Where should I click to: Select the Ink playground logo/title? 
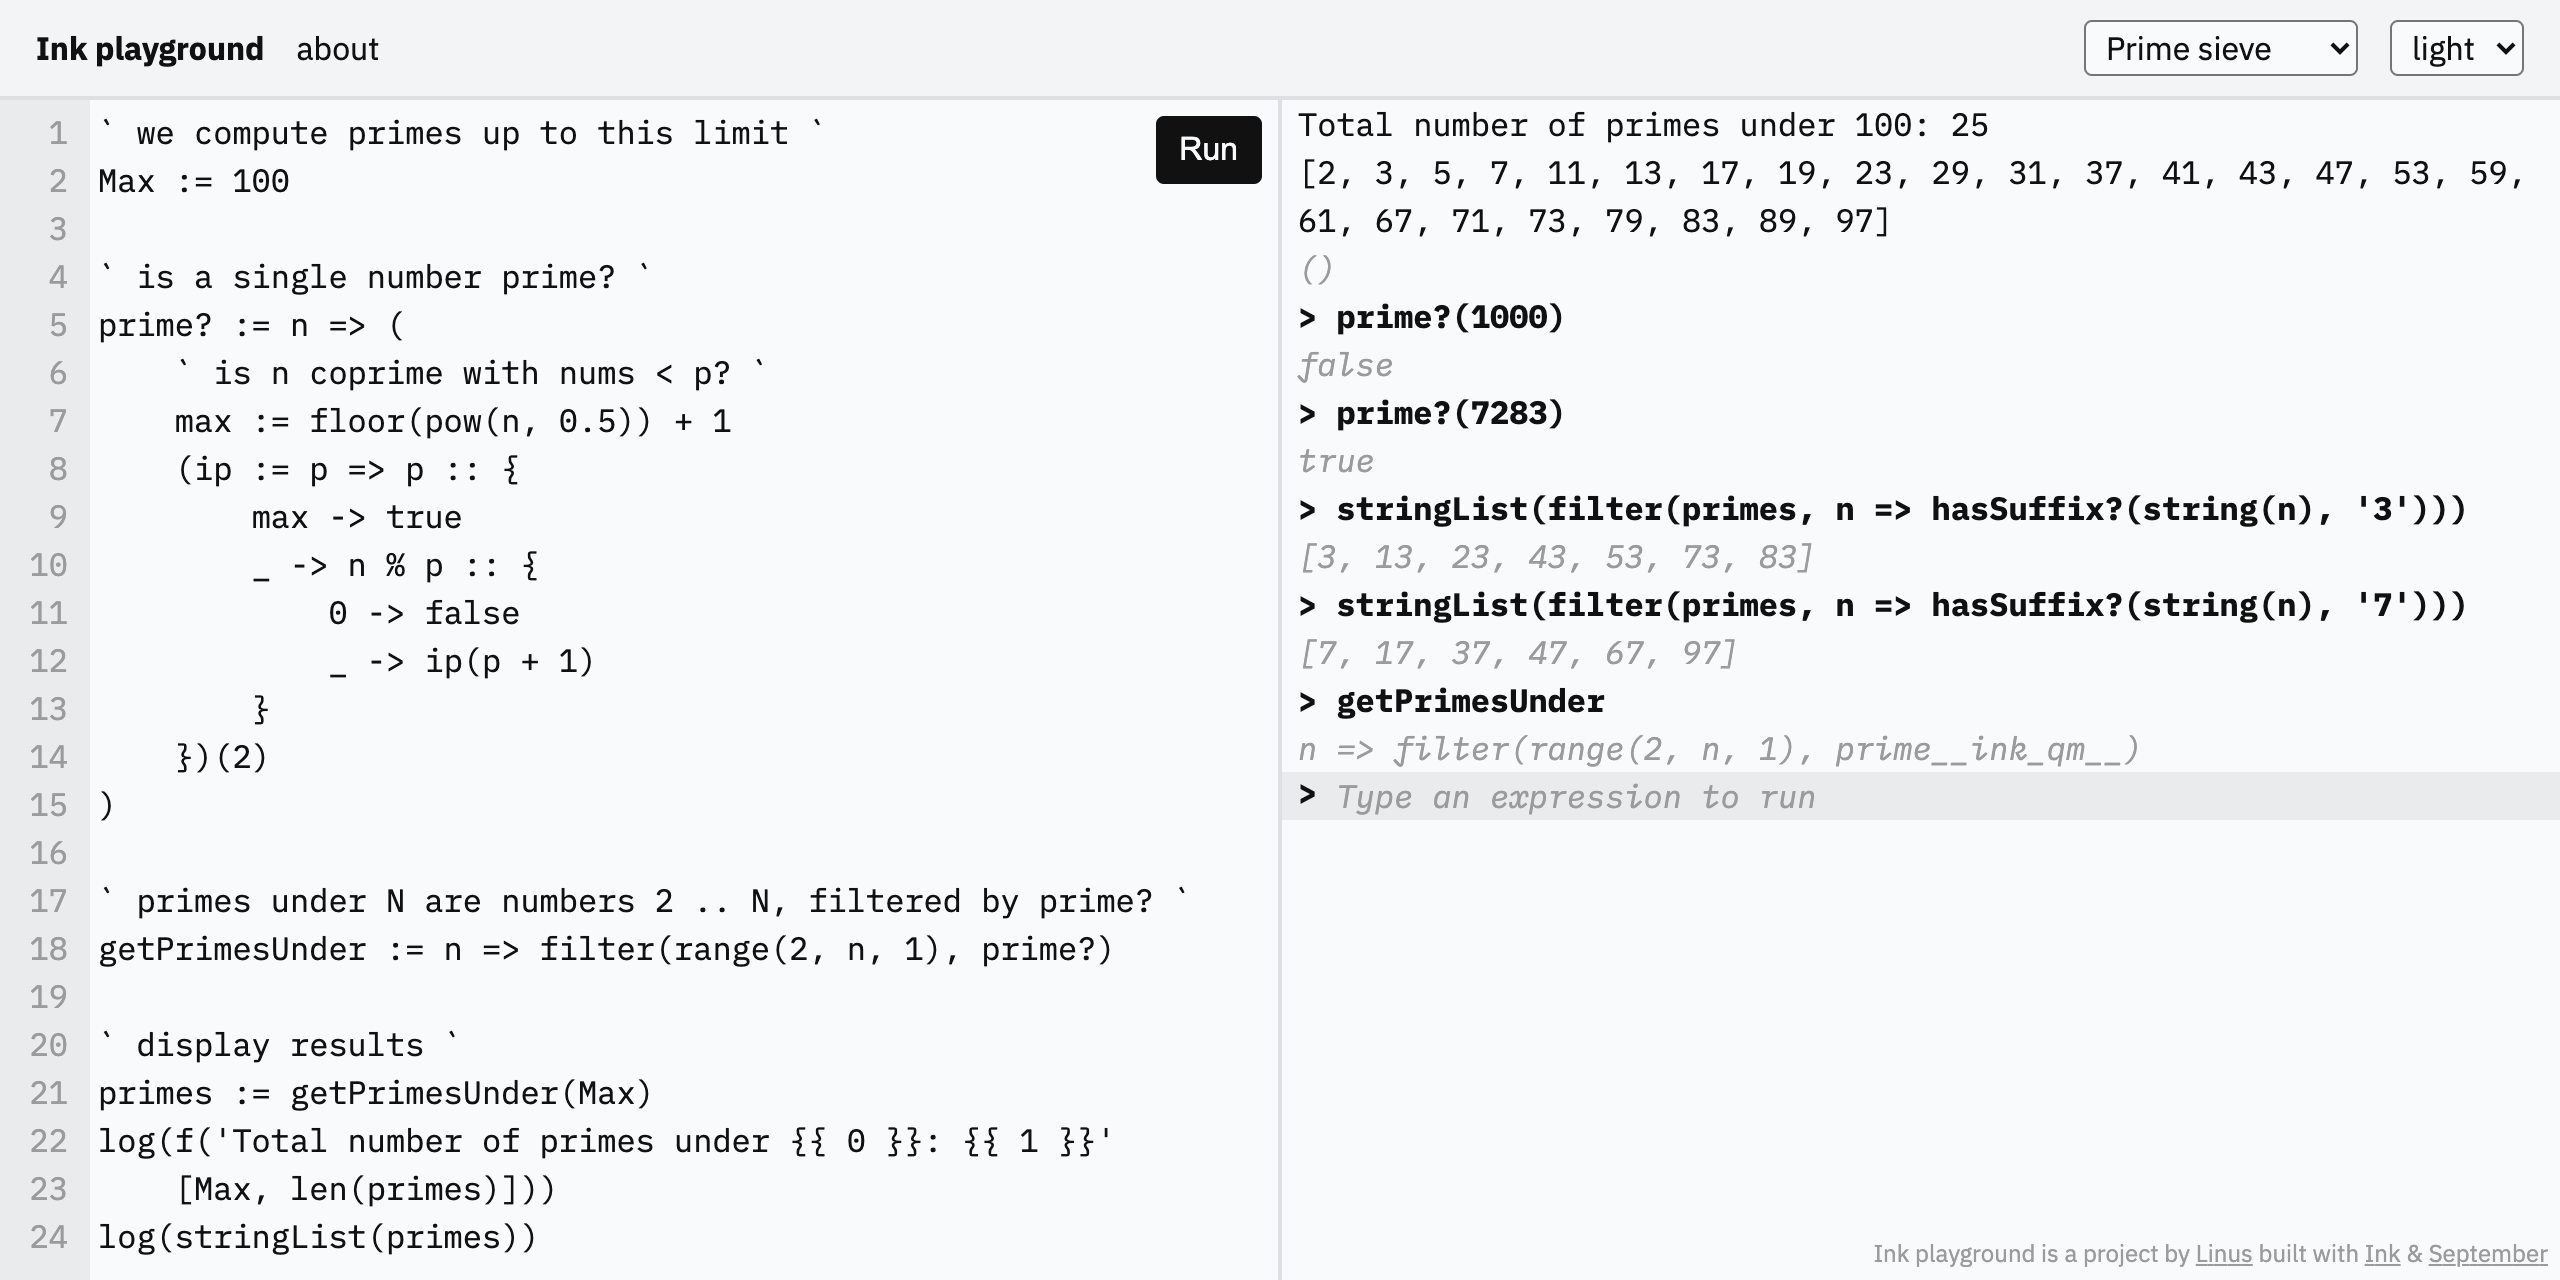[x=153, y=47]
